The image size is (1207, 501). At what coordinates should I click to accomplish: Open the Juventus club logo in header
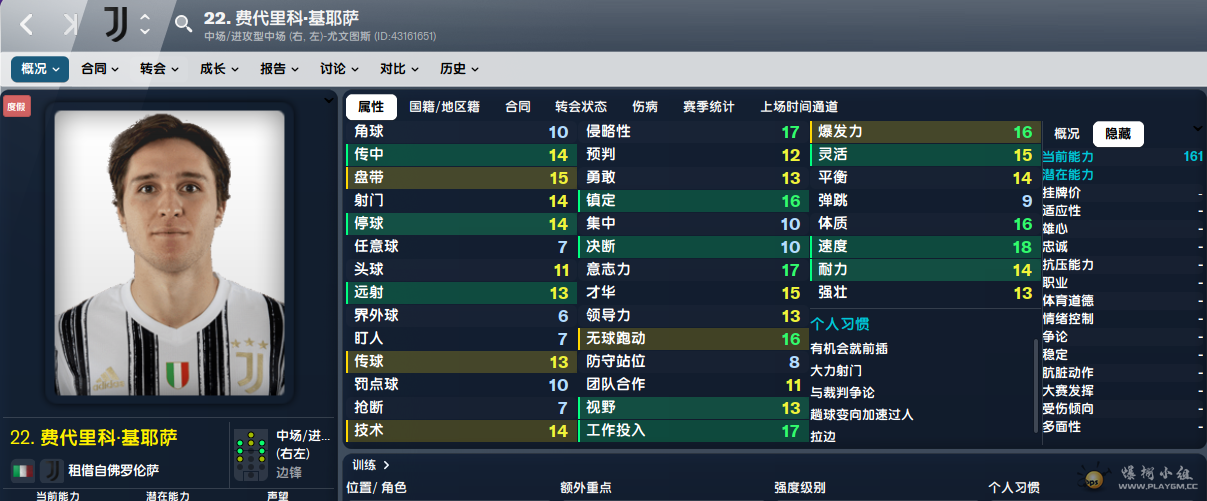point(116,24)
